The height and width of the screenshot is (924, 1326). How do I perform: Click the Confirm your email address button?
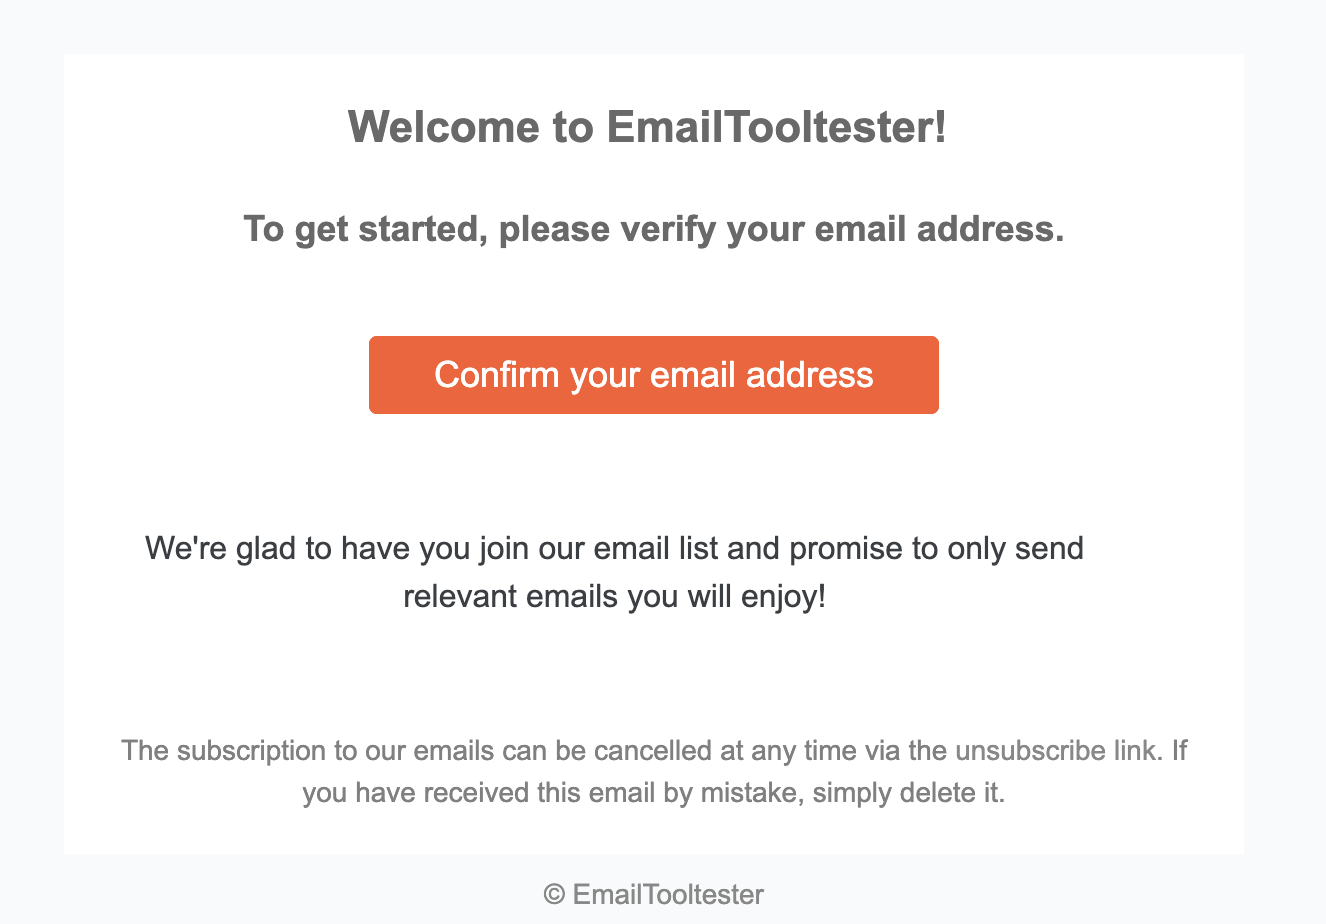click(653, 374)
